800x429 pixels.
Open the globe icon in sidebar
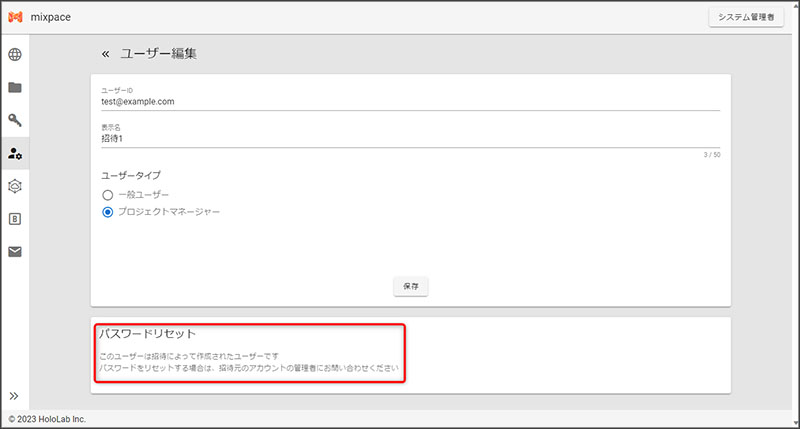[x=15, y=54]
